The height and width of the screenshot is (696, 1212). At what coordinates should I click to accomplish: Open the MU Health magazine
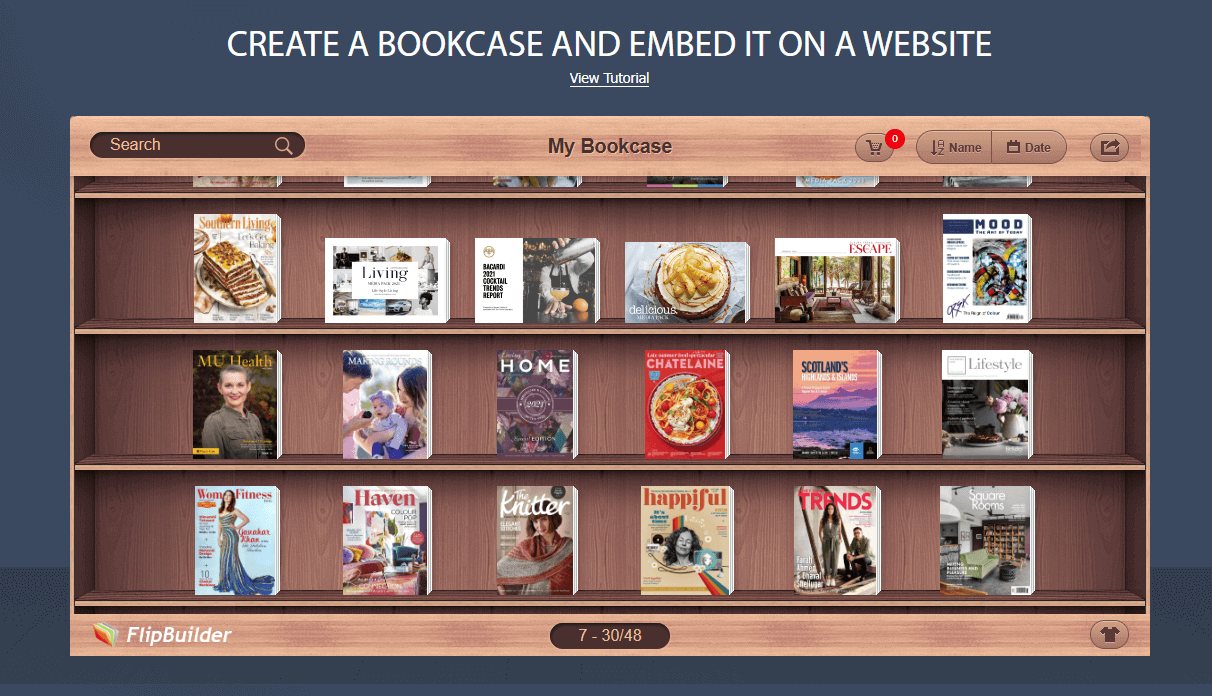(237, 404)
